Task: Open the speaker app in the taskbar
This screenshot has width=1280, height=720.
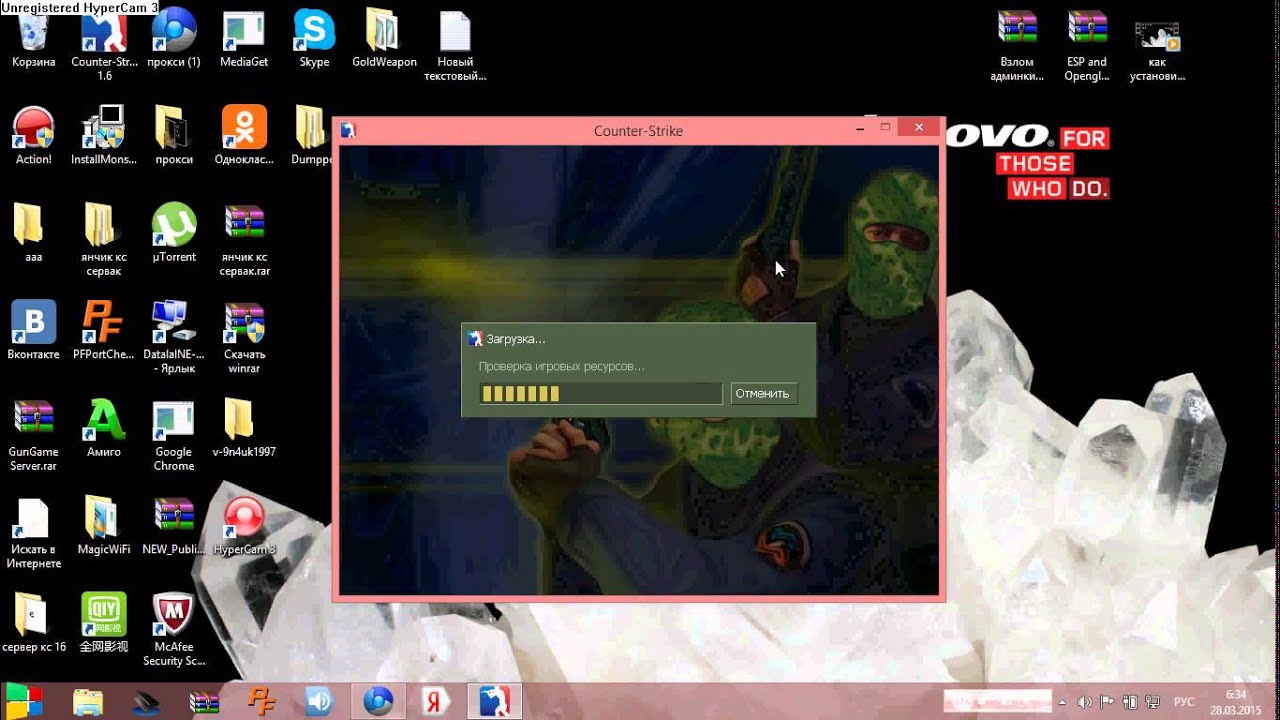Action: pos(320,701)
